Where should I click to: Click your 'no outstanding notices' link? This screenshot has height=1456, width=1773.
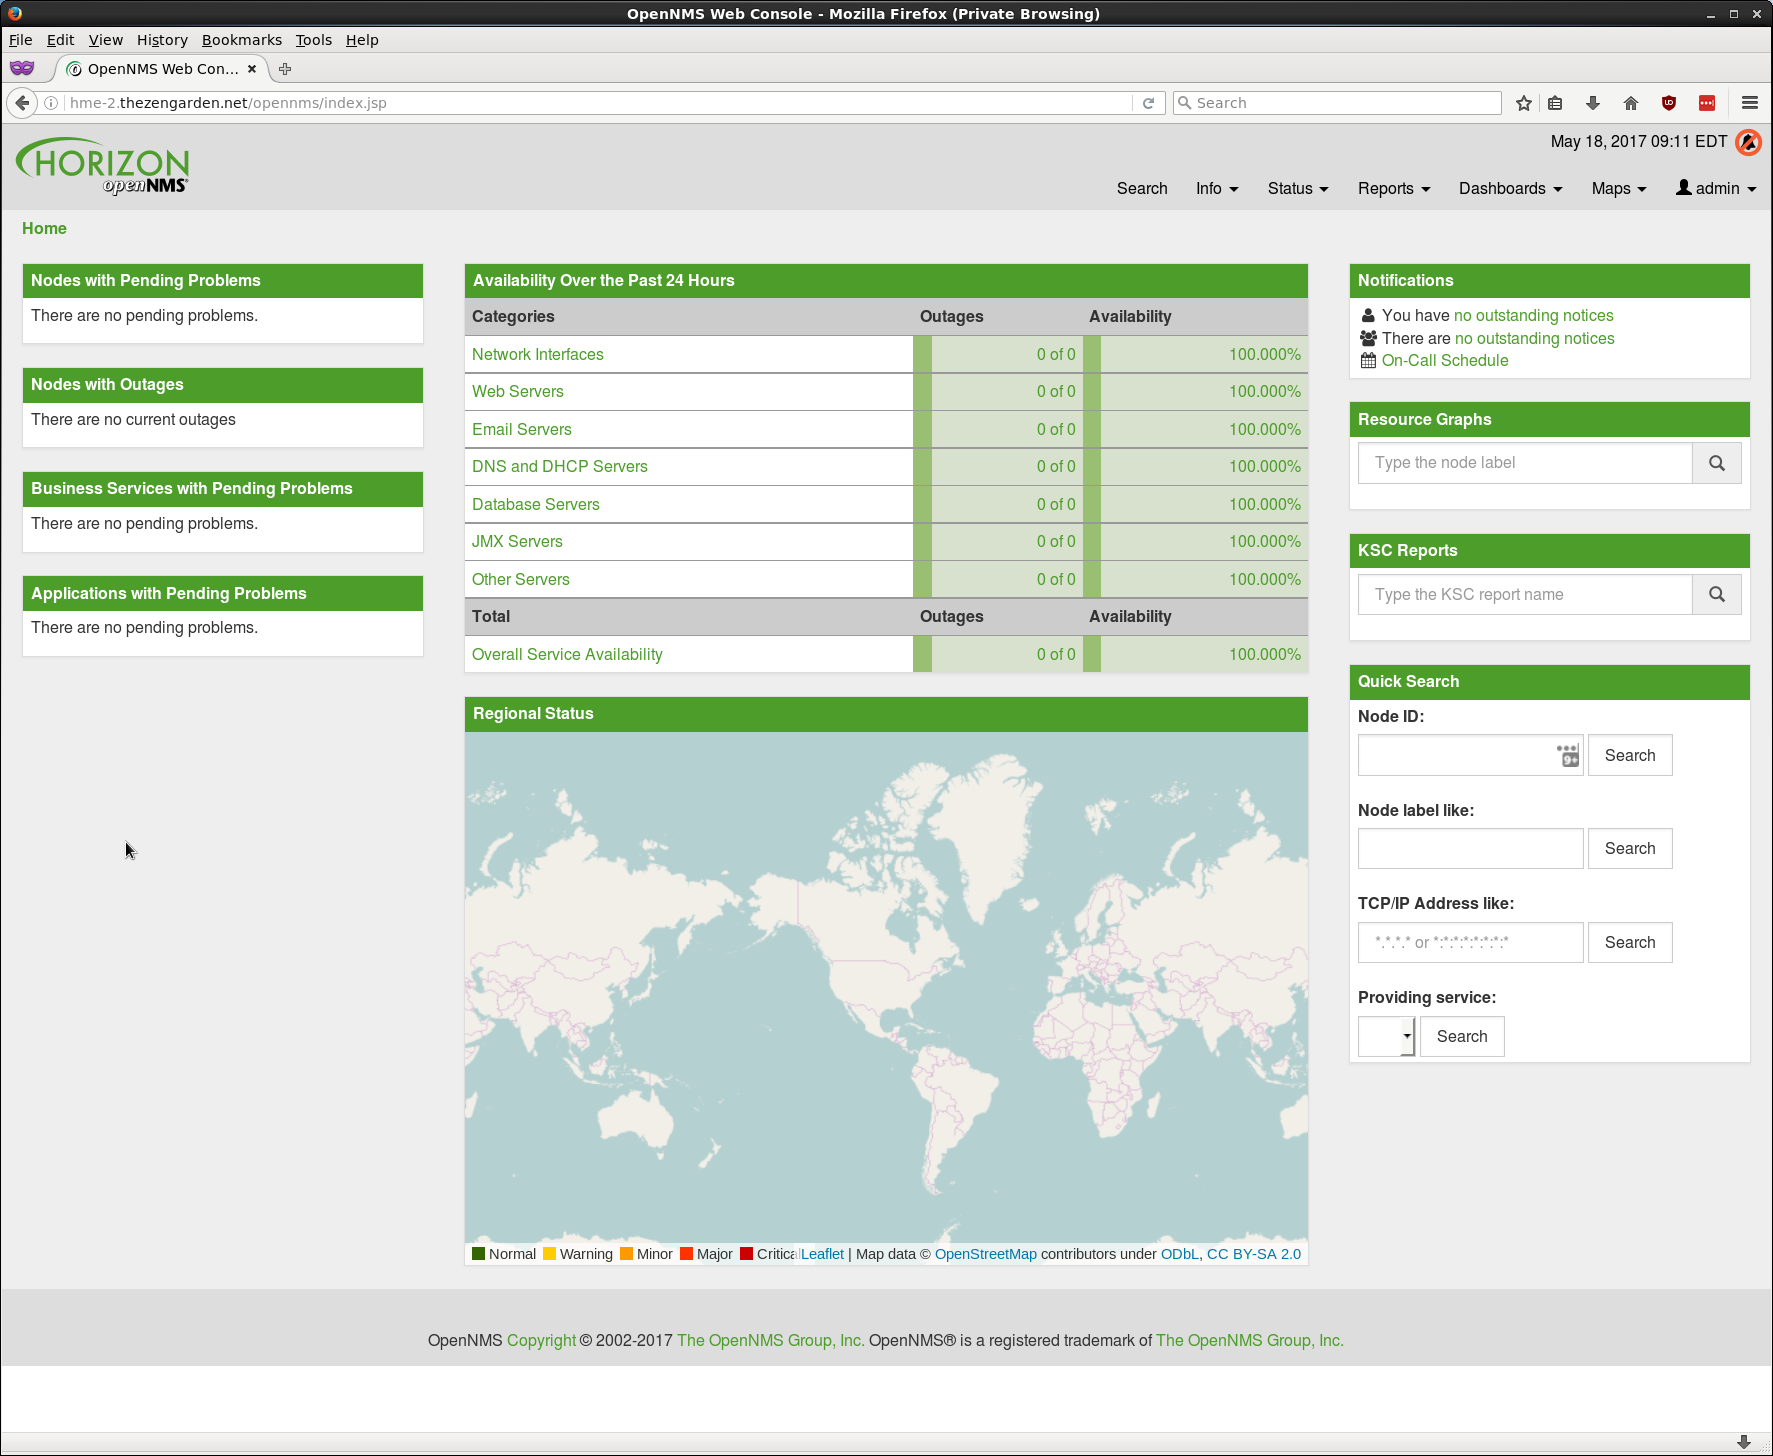click(x=1534, y=315)
